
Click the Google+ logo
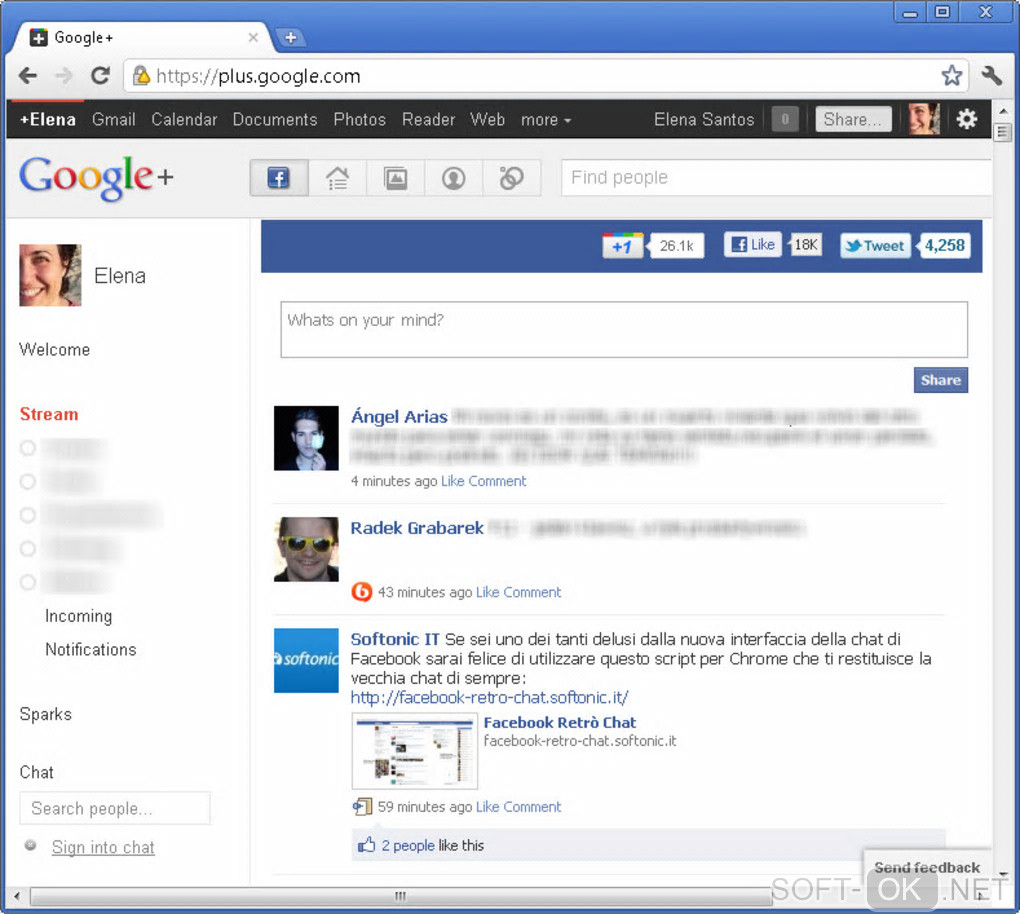(96, 177)
